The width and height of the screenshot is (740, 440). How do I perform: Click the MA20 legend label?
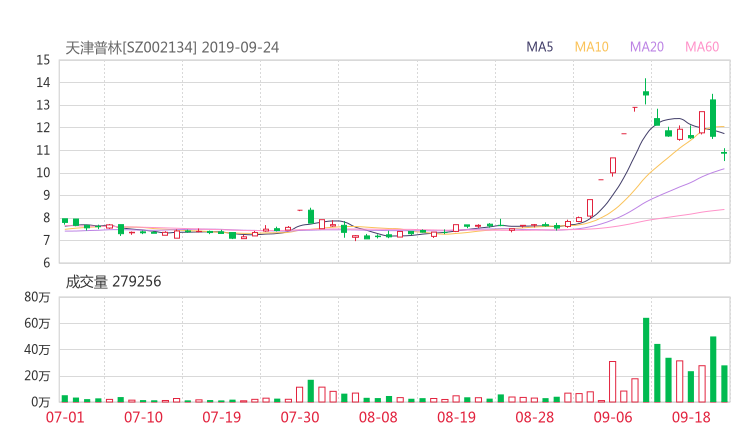pyautogui.click(x=647, y=47)
